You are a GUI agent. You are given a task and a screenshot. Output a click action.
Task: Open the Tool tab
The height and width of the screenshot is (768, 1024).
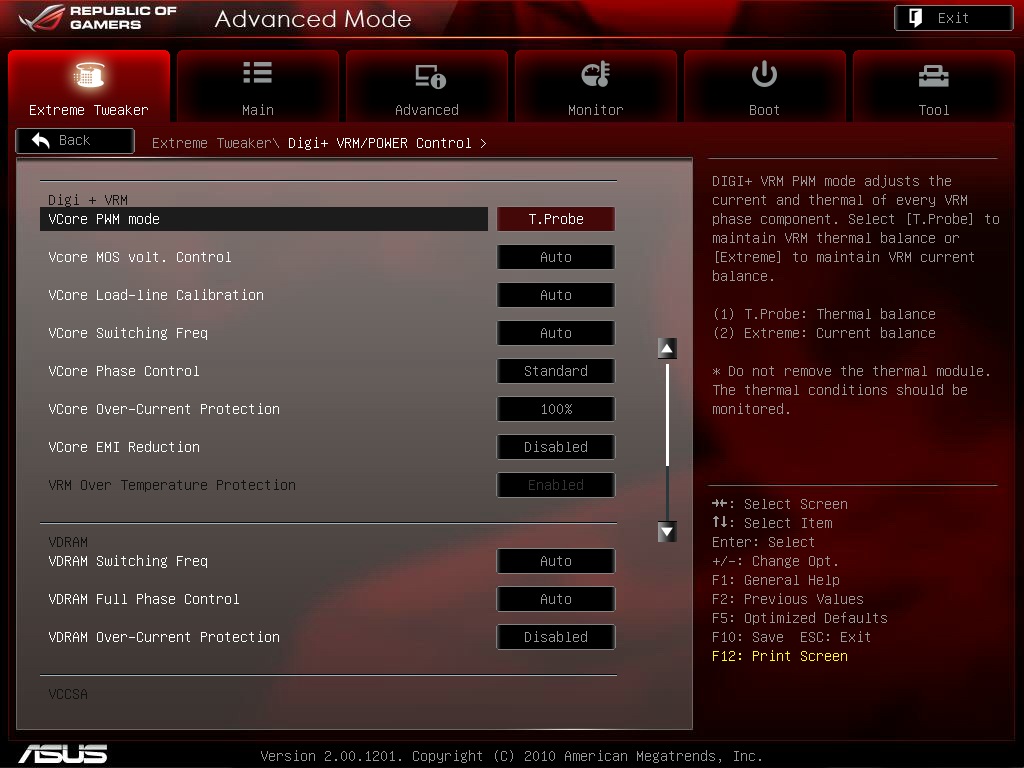933,86
